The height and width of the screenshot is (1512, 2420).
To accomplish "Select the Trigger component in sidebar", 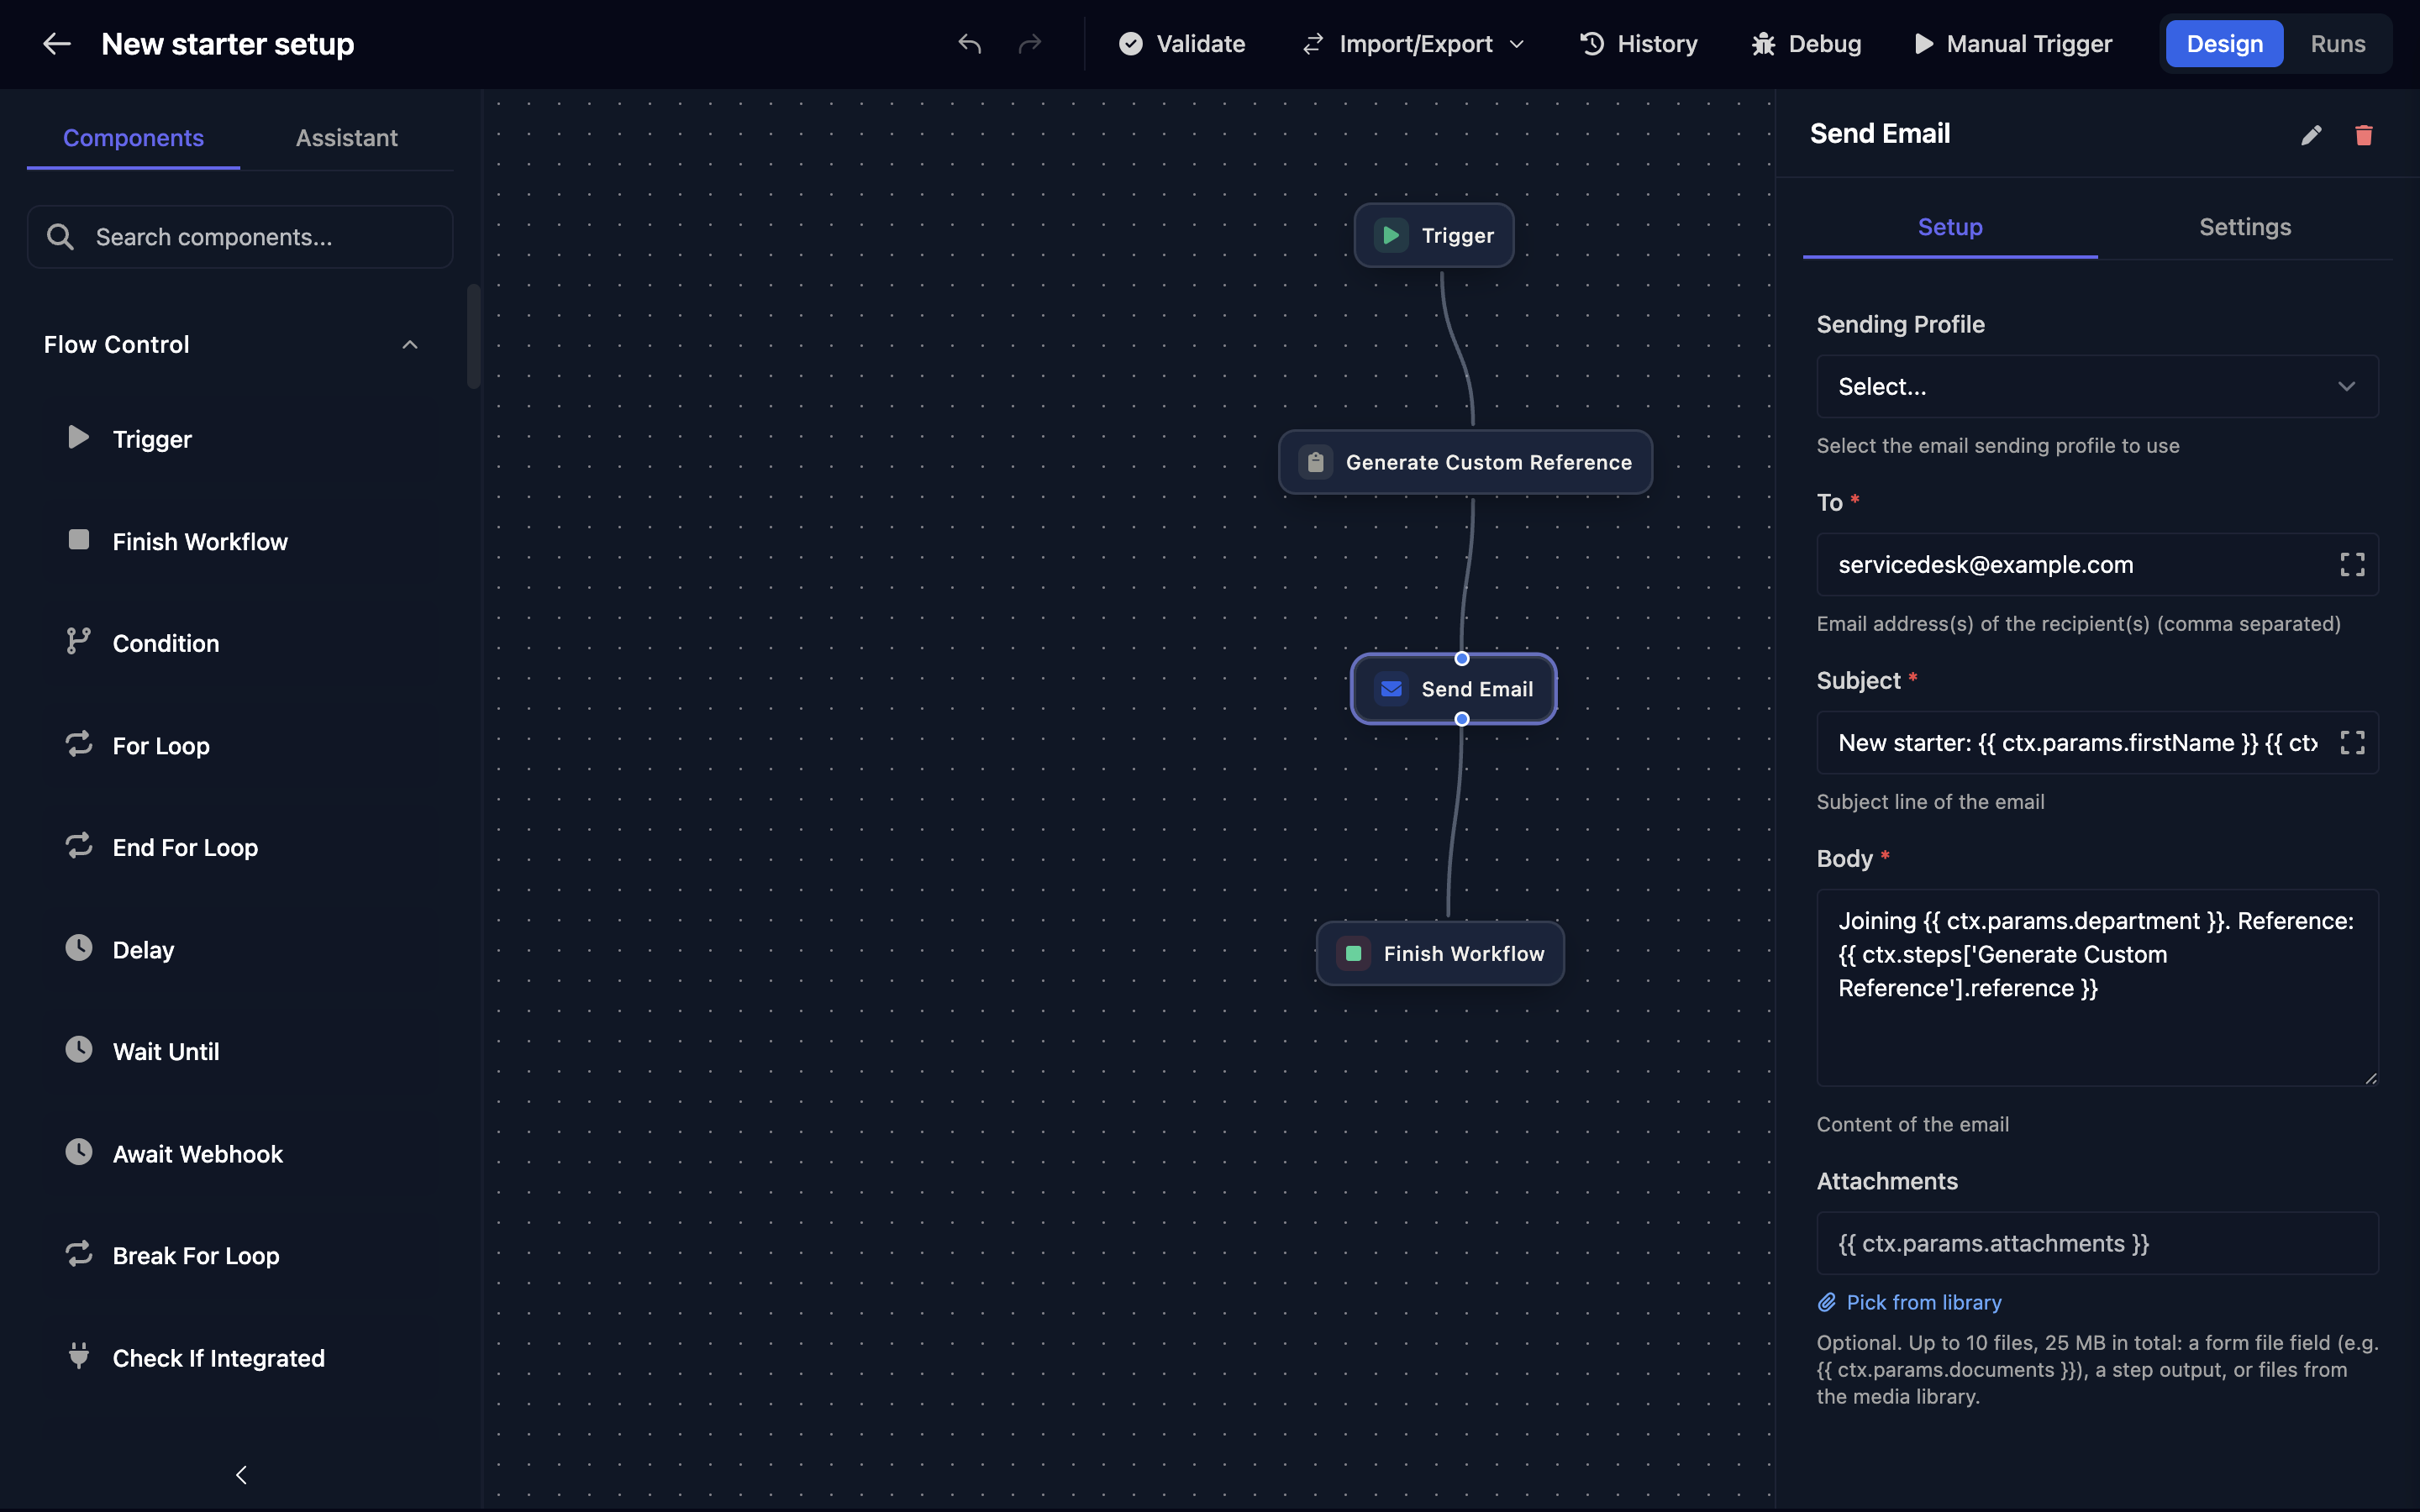I will pos(240,439).
